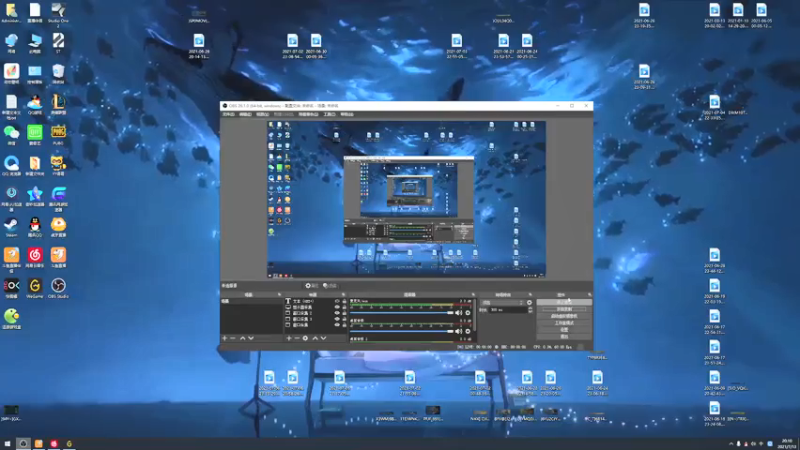The image size is (800, 450).
Task: Open the Edit menu in OBS
Action: click(245, 114)
